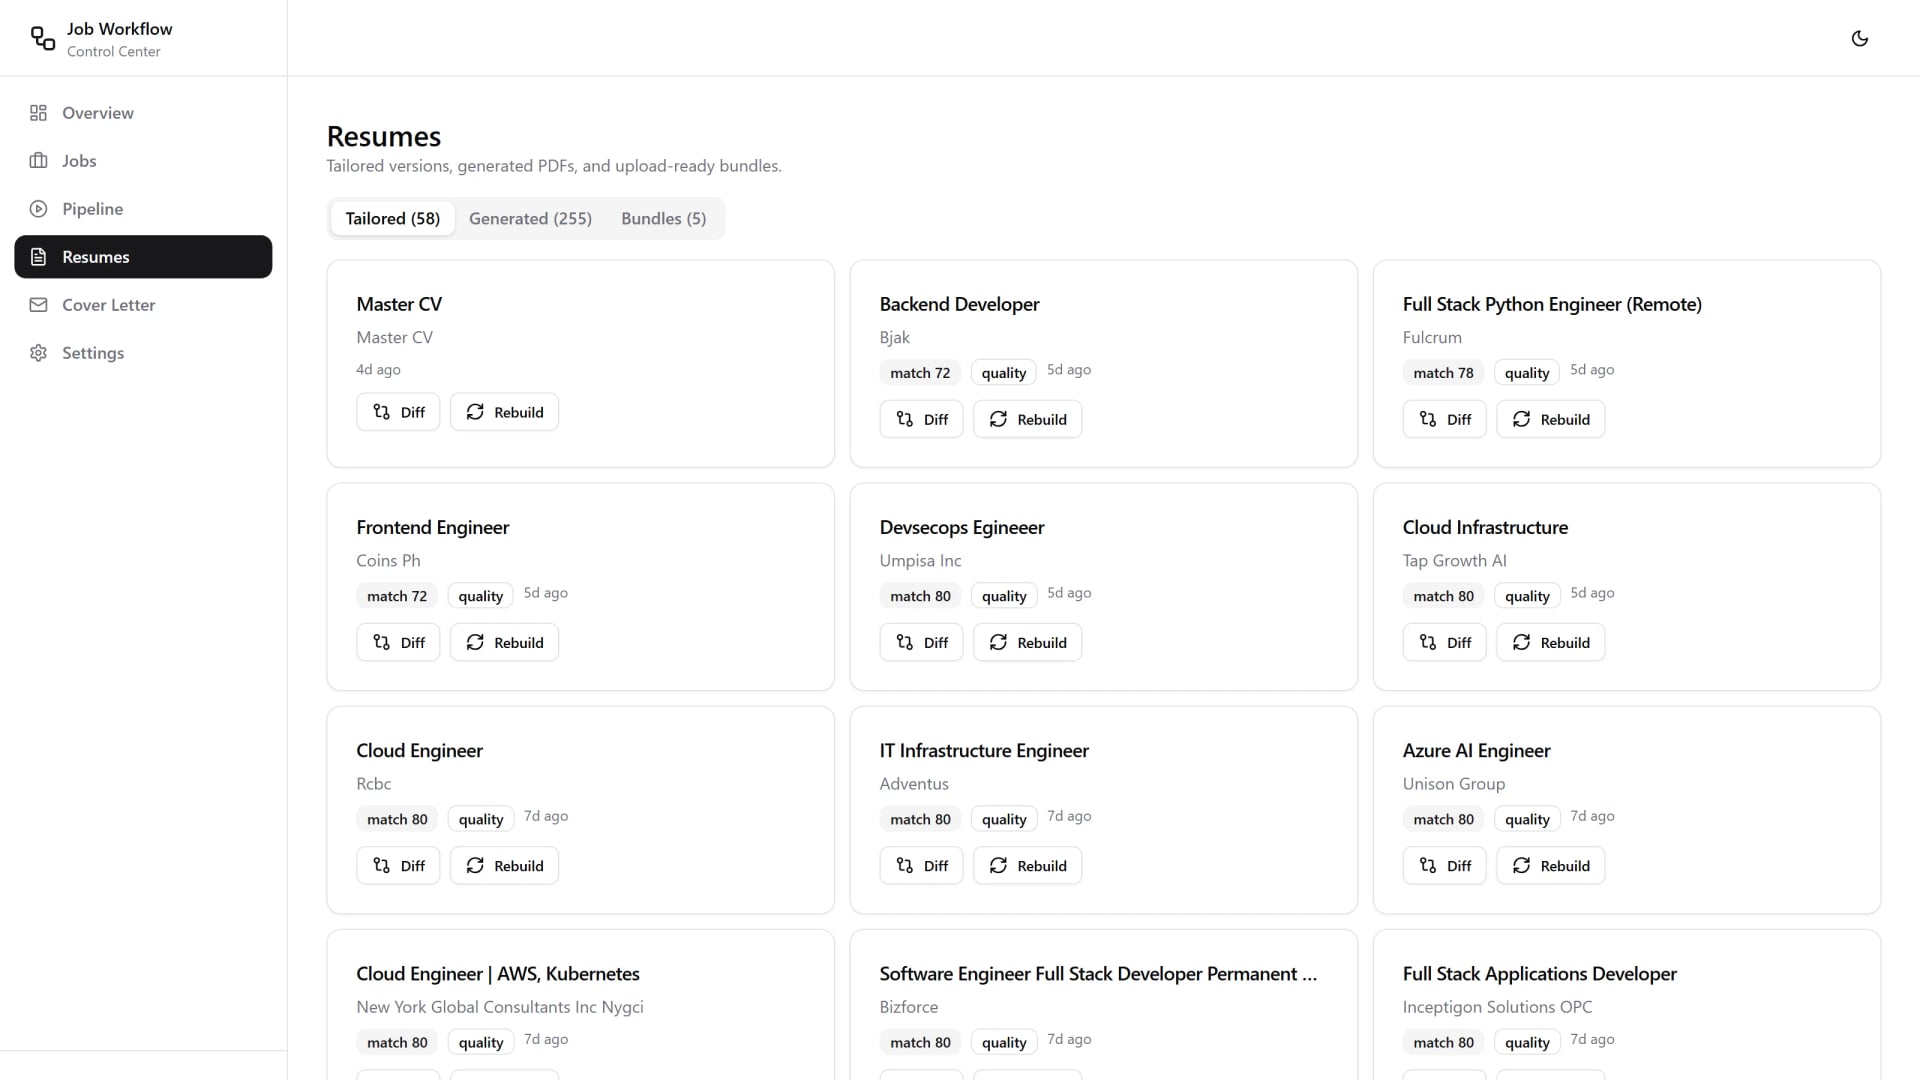Open the Master CV card title
1920x1080 pixels.
(x=399, y=304)
